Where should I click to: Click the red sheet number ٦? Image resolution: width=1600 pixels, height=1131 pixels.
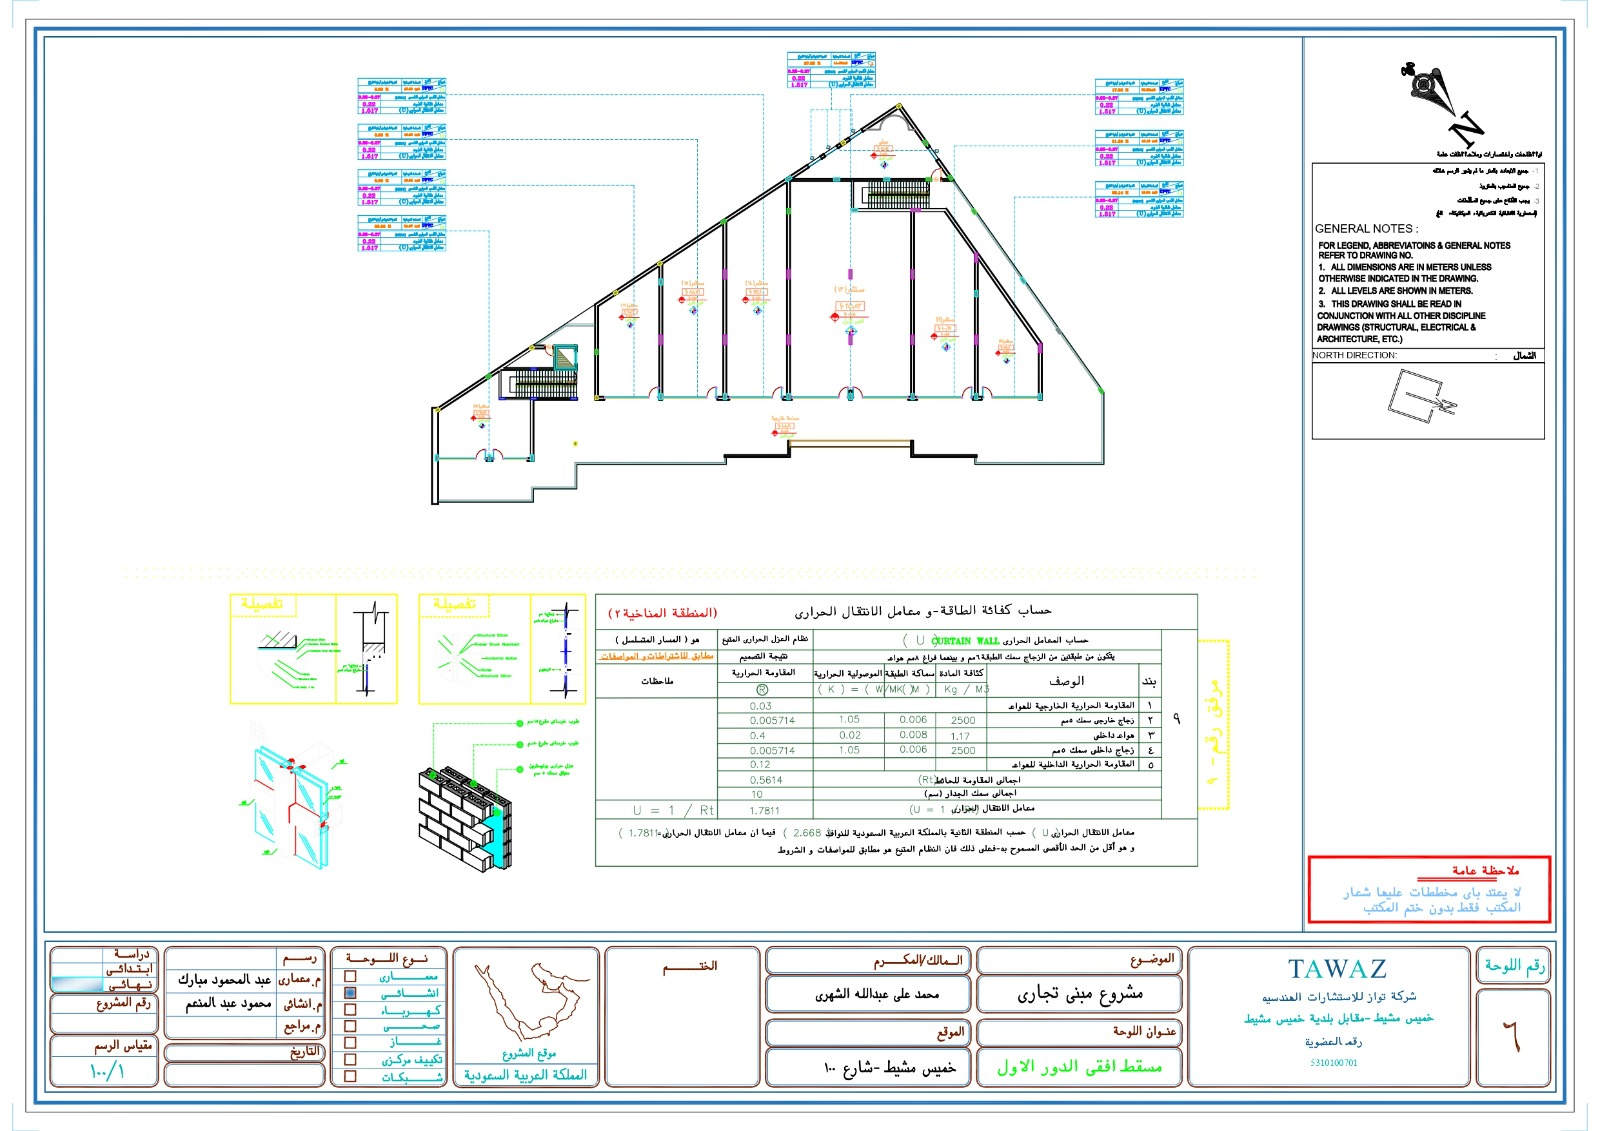point(1512,1038)
